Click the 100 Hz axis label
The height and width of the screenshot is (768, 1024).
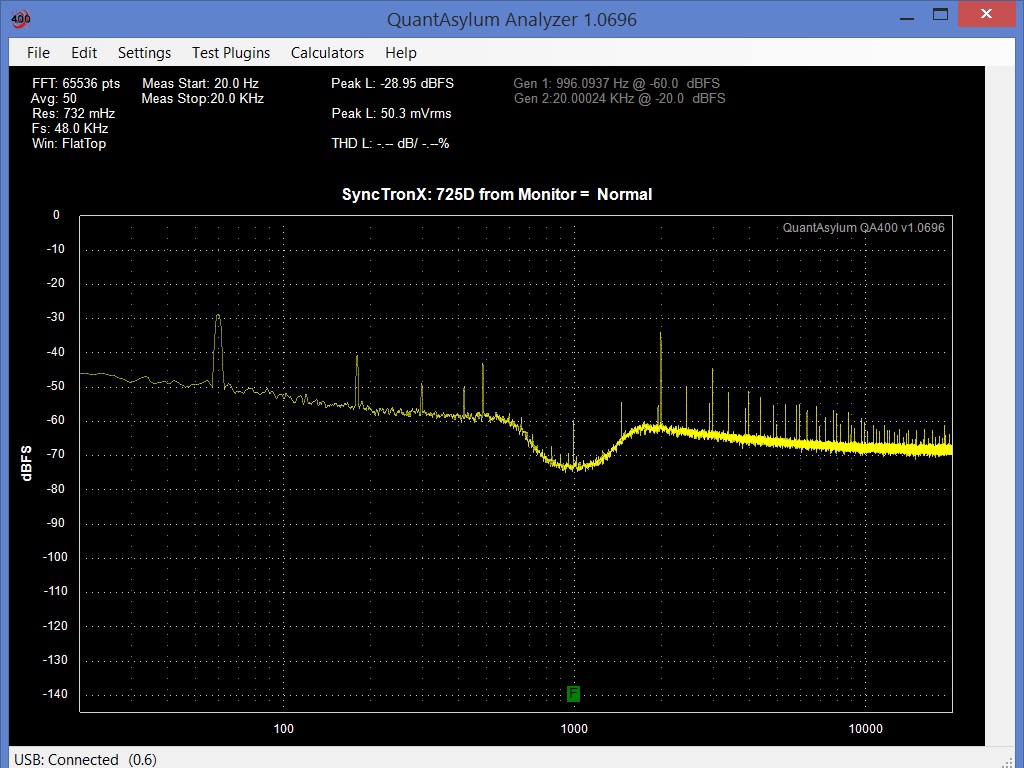coord(283,729)
